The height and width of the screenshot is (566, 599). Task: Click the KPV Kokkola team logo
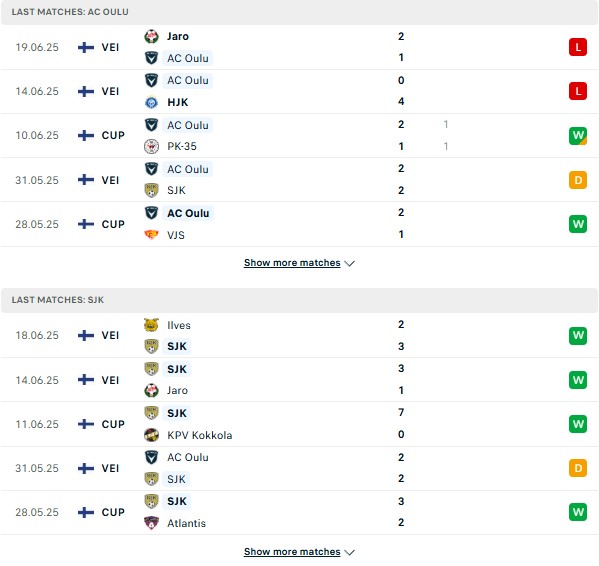pyautogui.click(x=151, y=435)
